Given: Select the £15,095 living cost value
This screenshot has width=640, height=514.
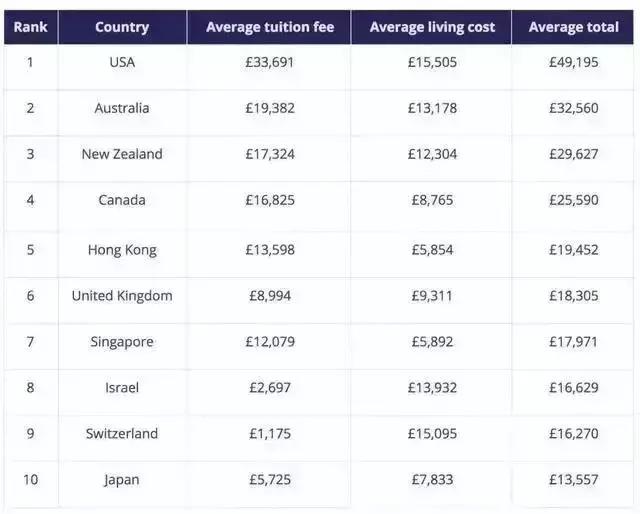Looking at the screenshot, I should [x=432, y=434].
